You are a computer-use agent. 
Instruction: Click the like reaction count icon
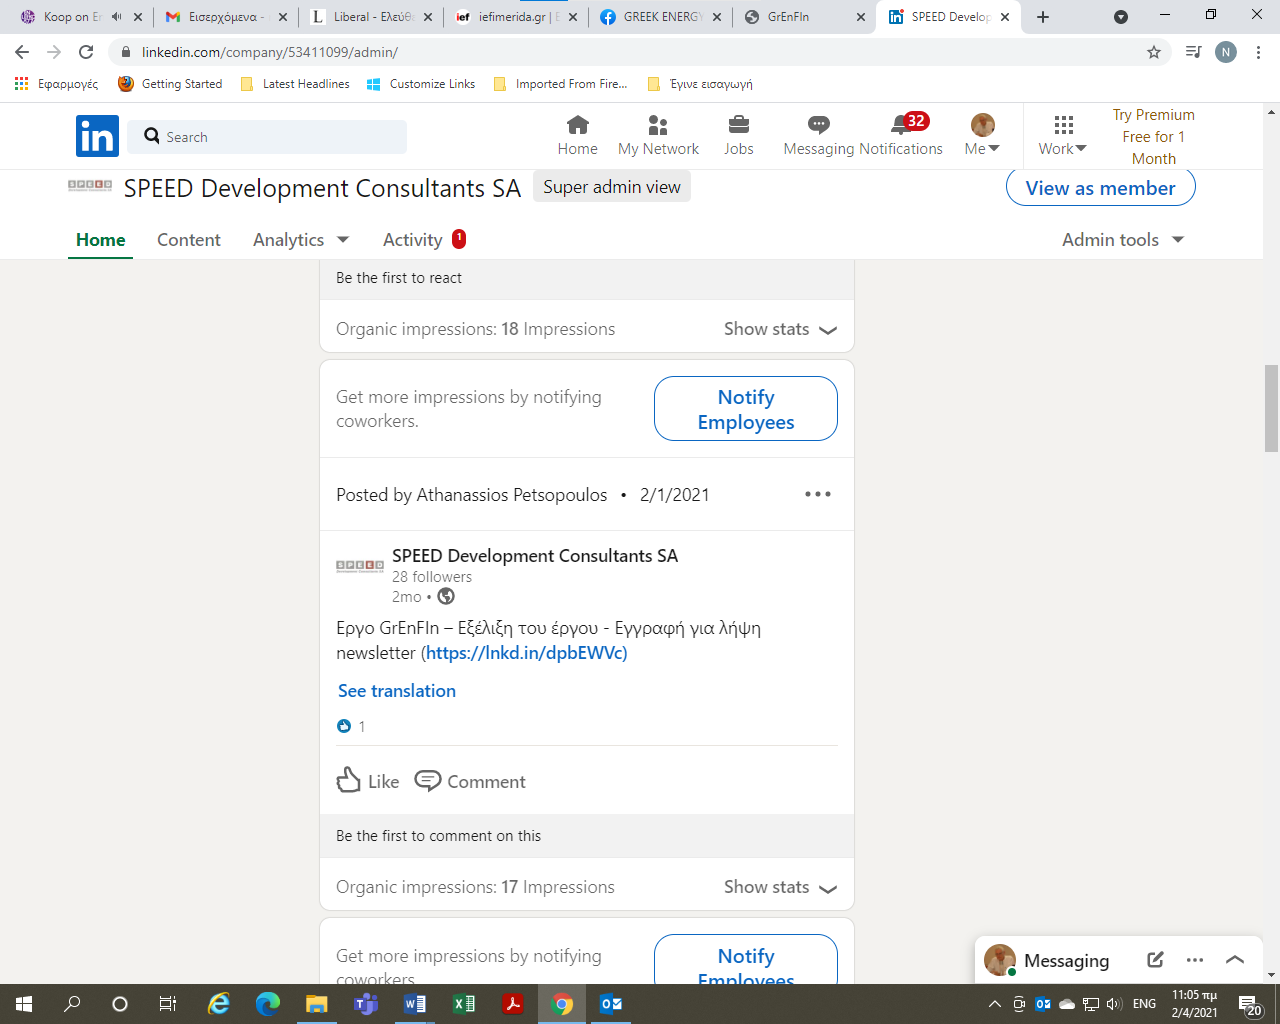pos(344,726)
